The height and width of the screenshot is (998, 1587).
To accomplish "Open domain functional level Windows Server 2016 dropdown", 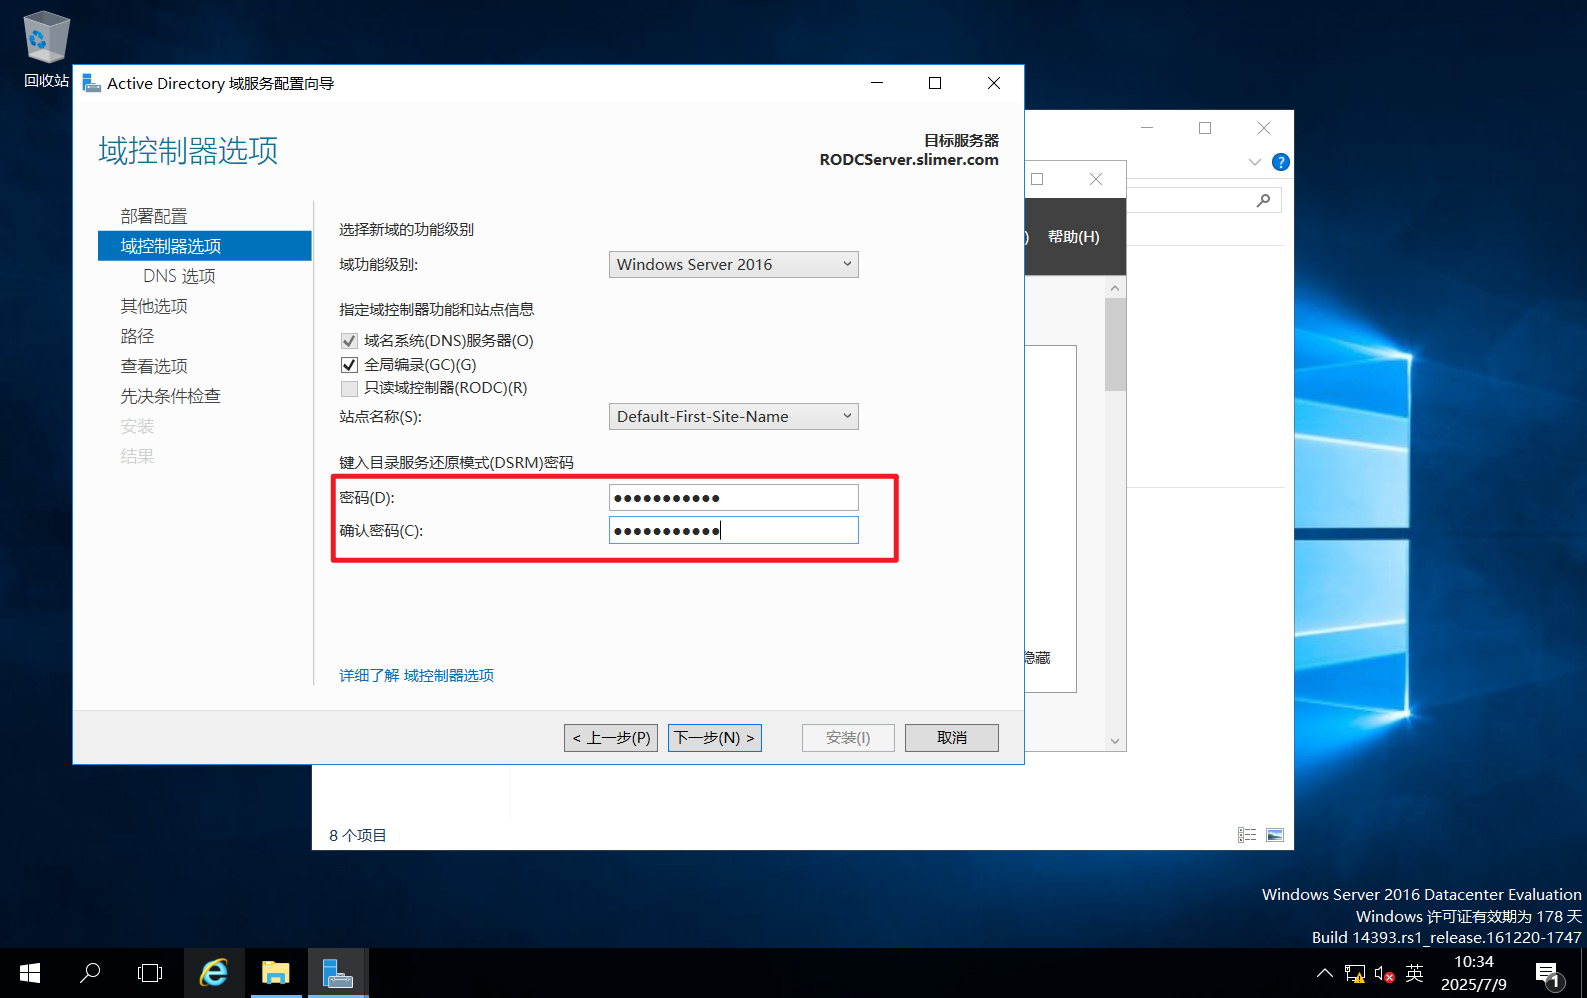I will [734, 264].
